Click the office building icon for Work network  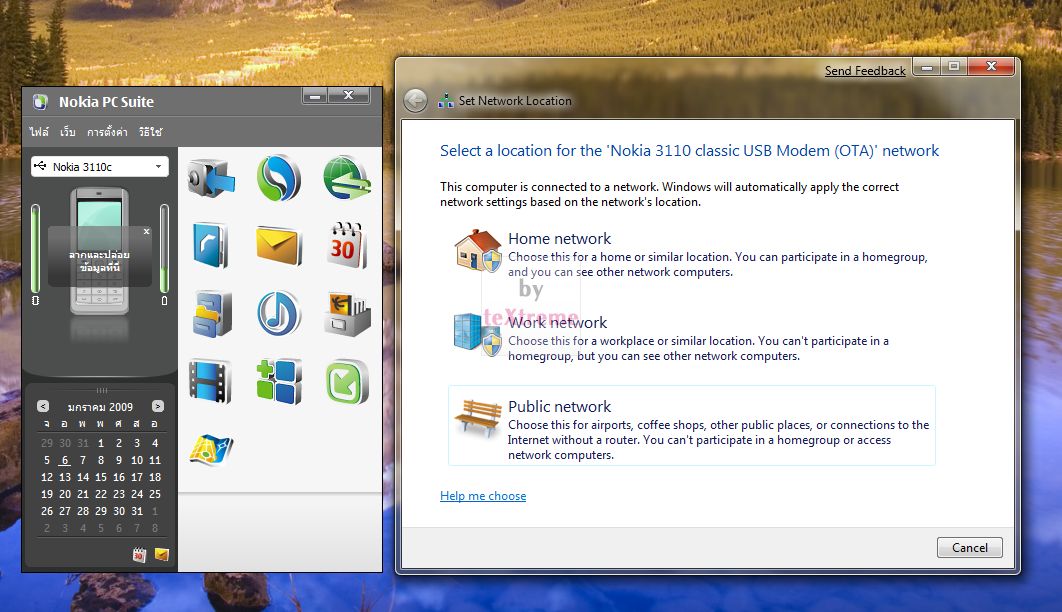pyautogui.click(x=477, y=334)
